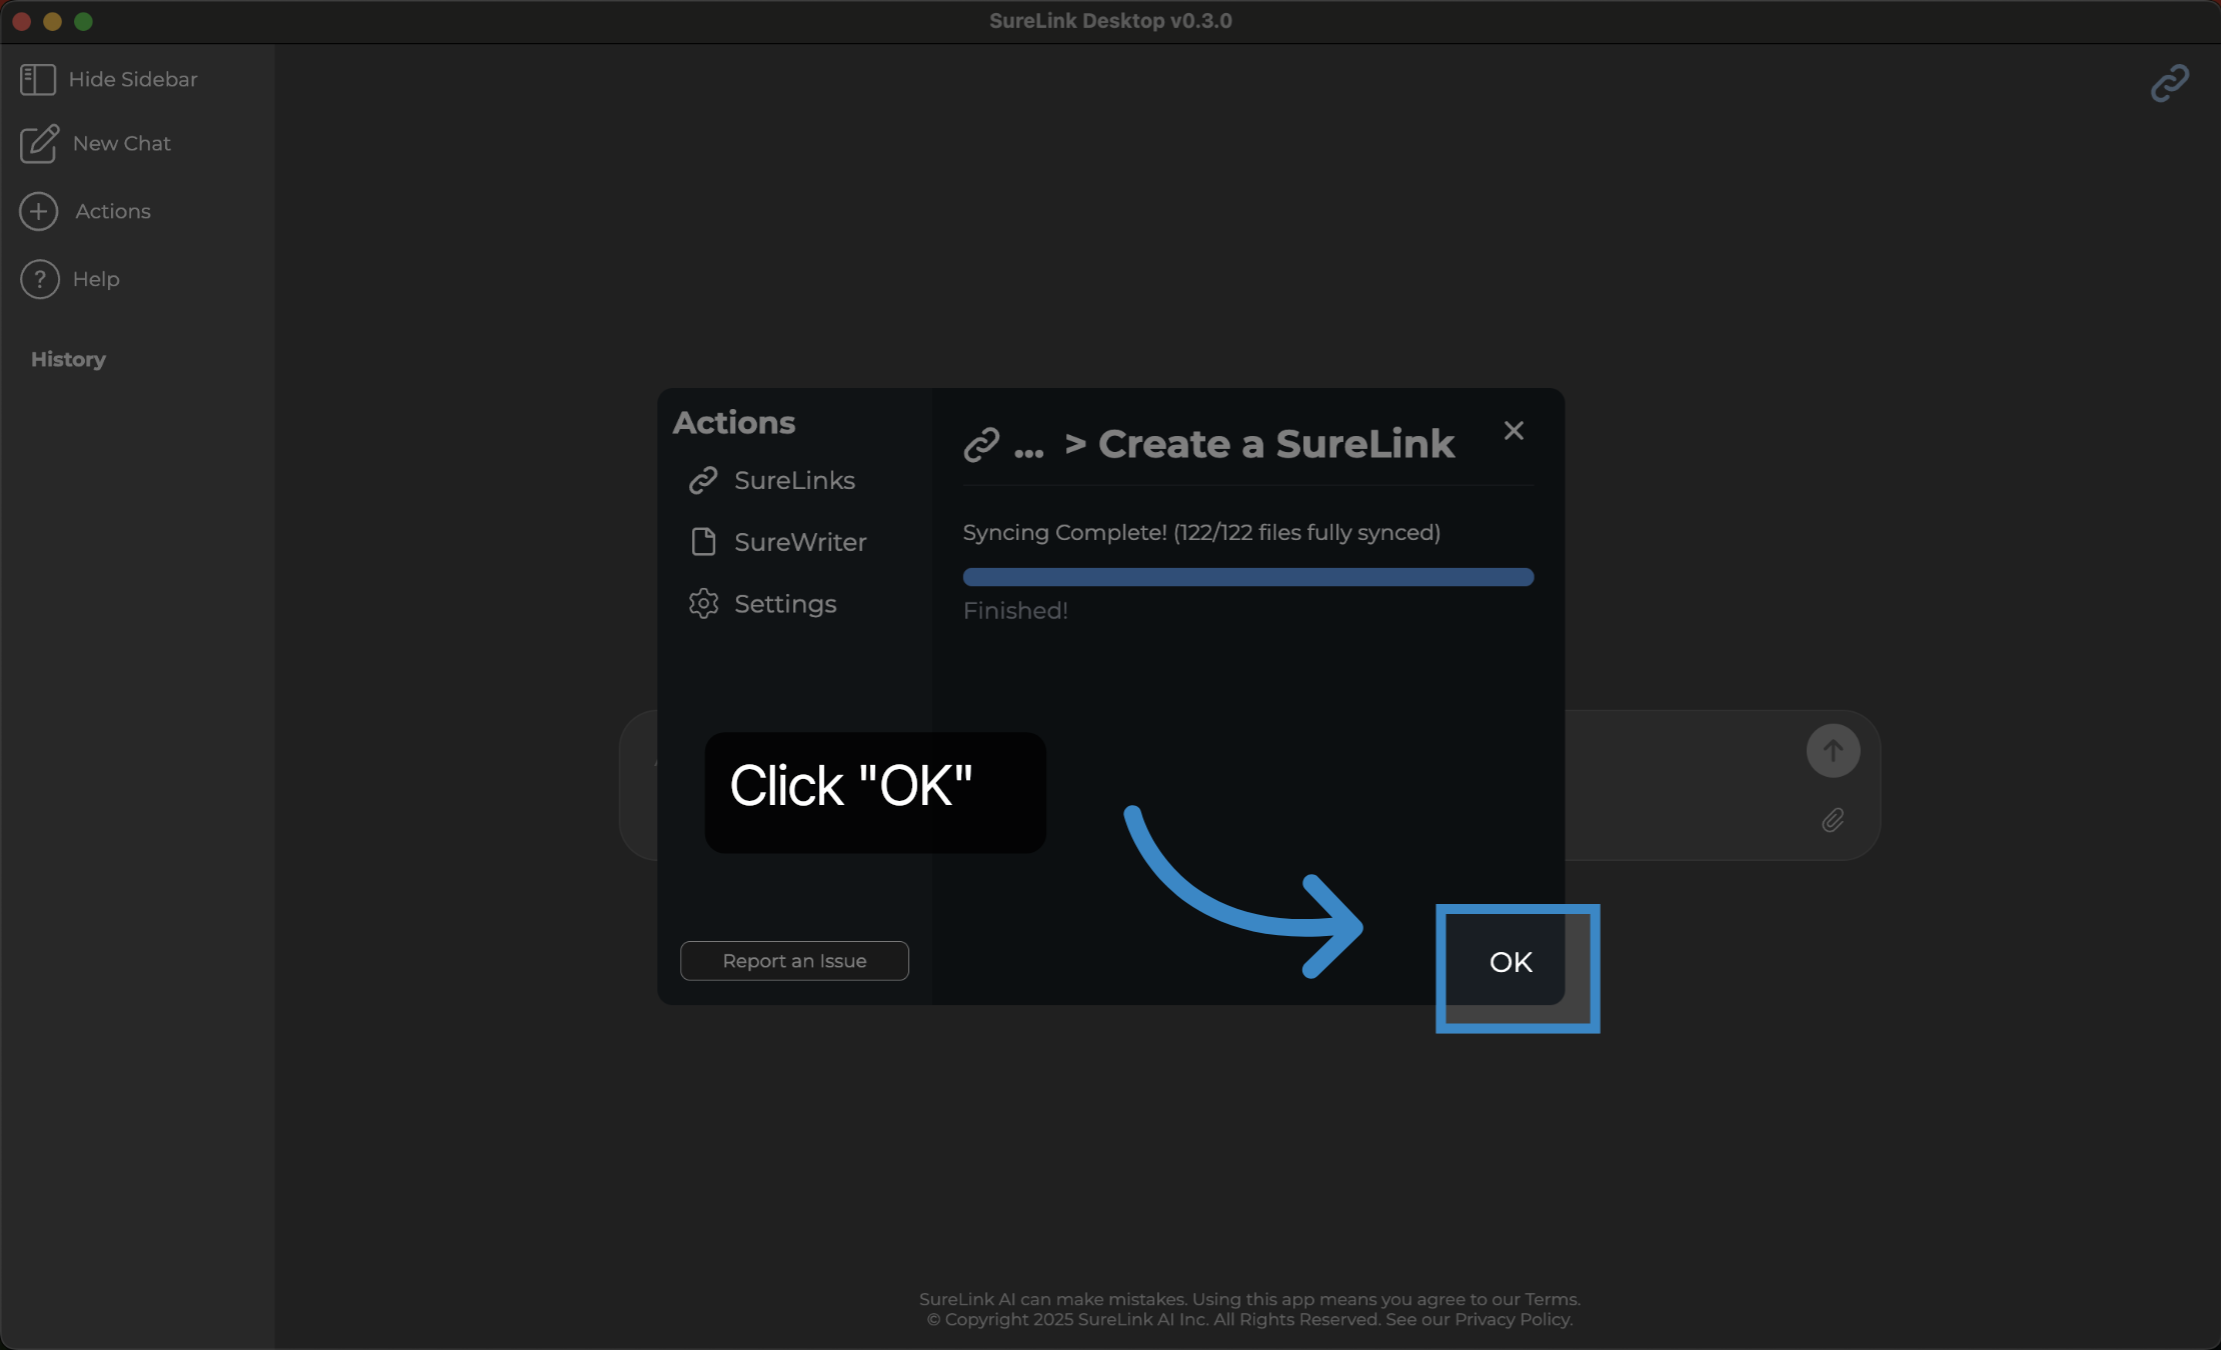Screen dimensions: 2221x1350
Task: Click the SureLink chain icon at top right
Action: (x=2169, y=83)
